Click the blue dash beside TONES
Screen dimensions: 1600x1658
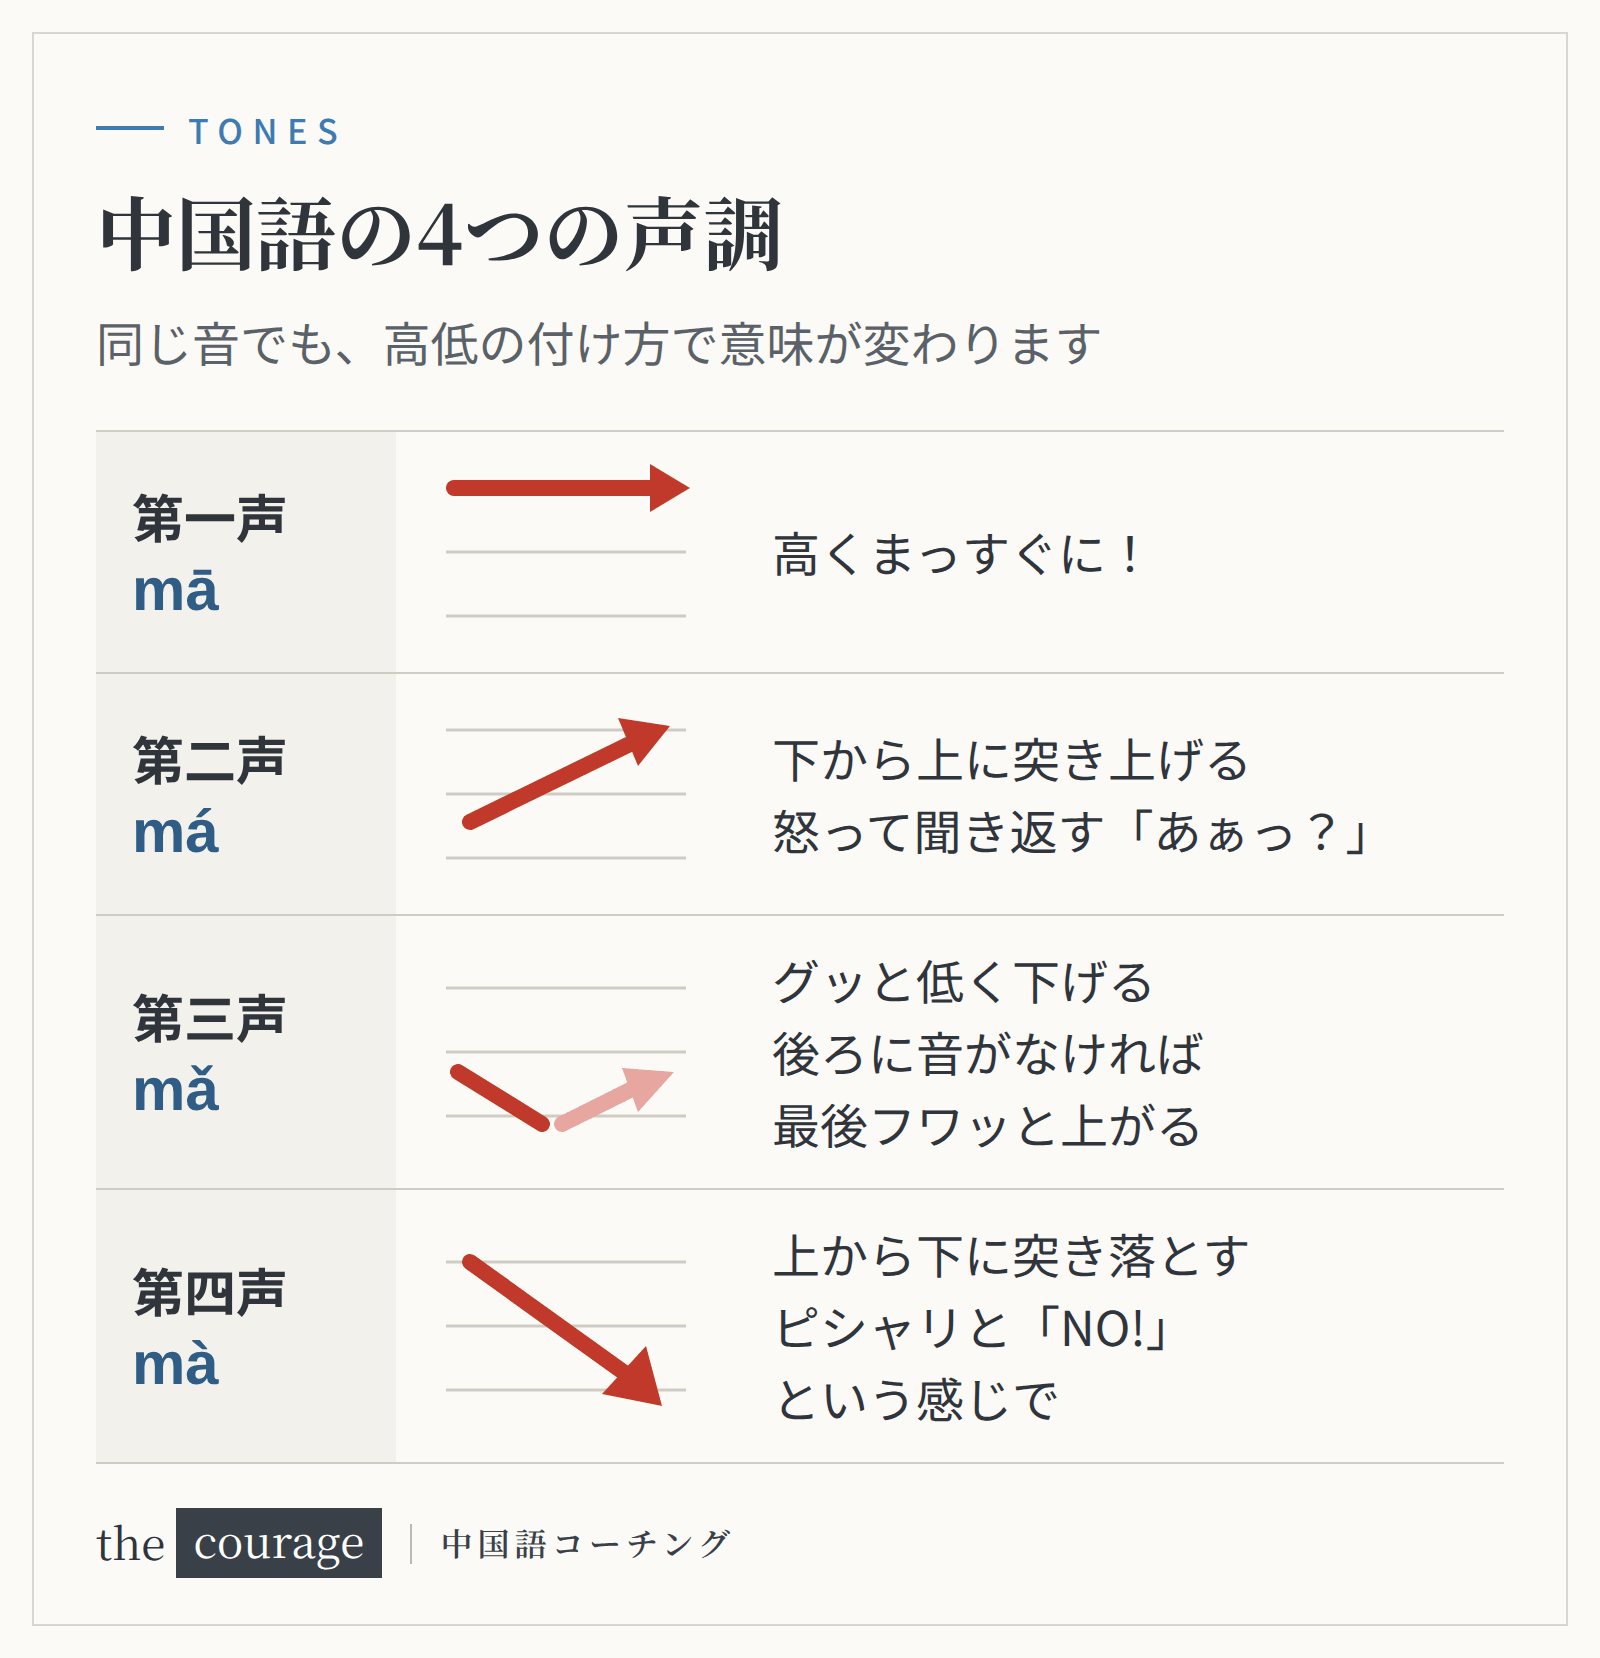tap(130, 128)
